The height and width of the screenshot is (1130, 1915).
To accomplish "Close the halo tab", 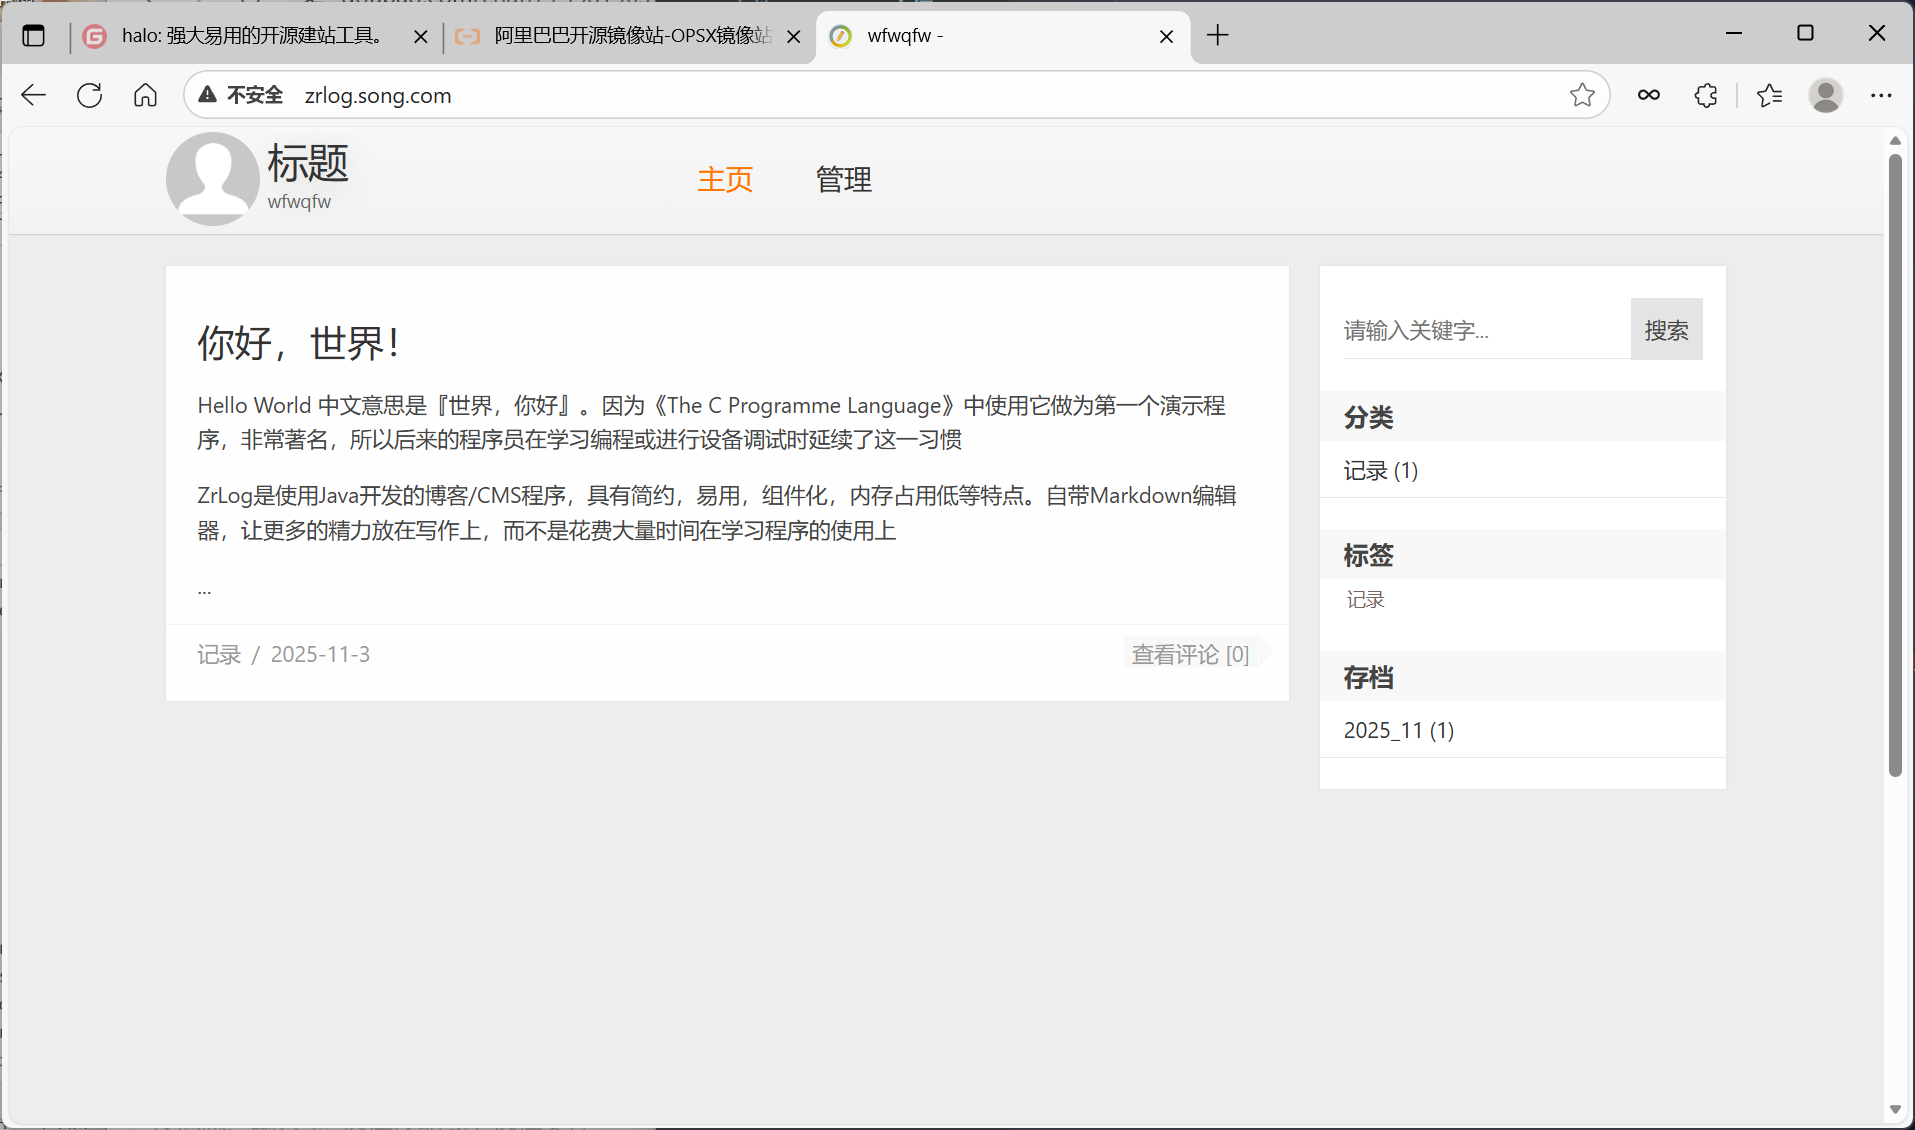I will point(421,37).
